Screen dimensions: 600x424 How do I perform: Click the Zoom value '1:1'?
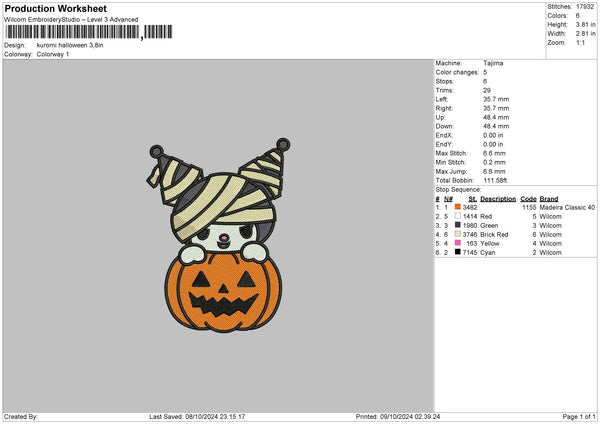point(580,42)
